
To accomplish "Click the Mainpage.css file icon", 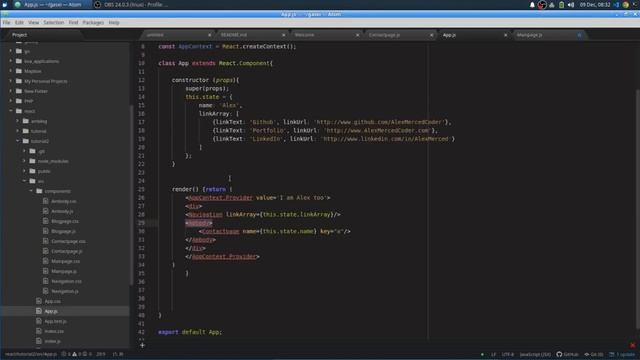I will pyautogui.click(x=46, y=261).
